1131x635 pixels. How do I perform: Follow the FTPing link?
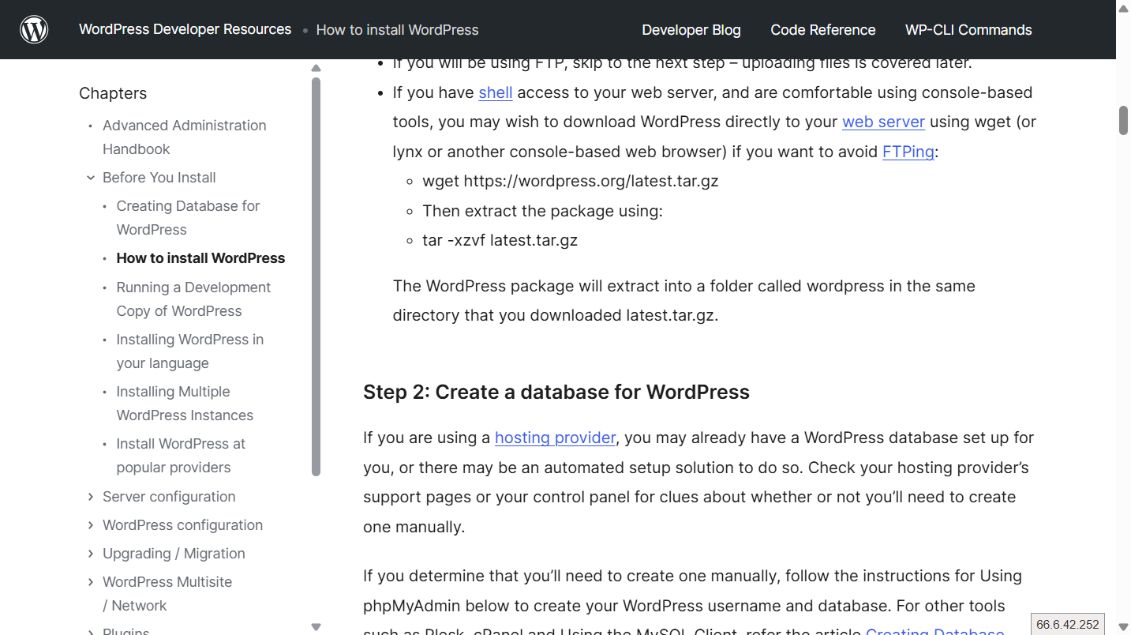point(908,152)
